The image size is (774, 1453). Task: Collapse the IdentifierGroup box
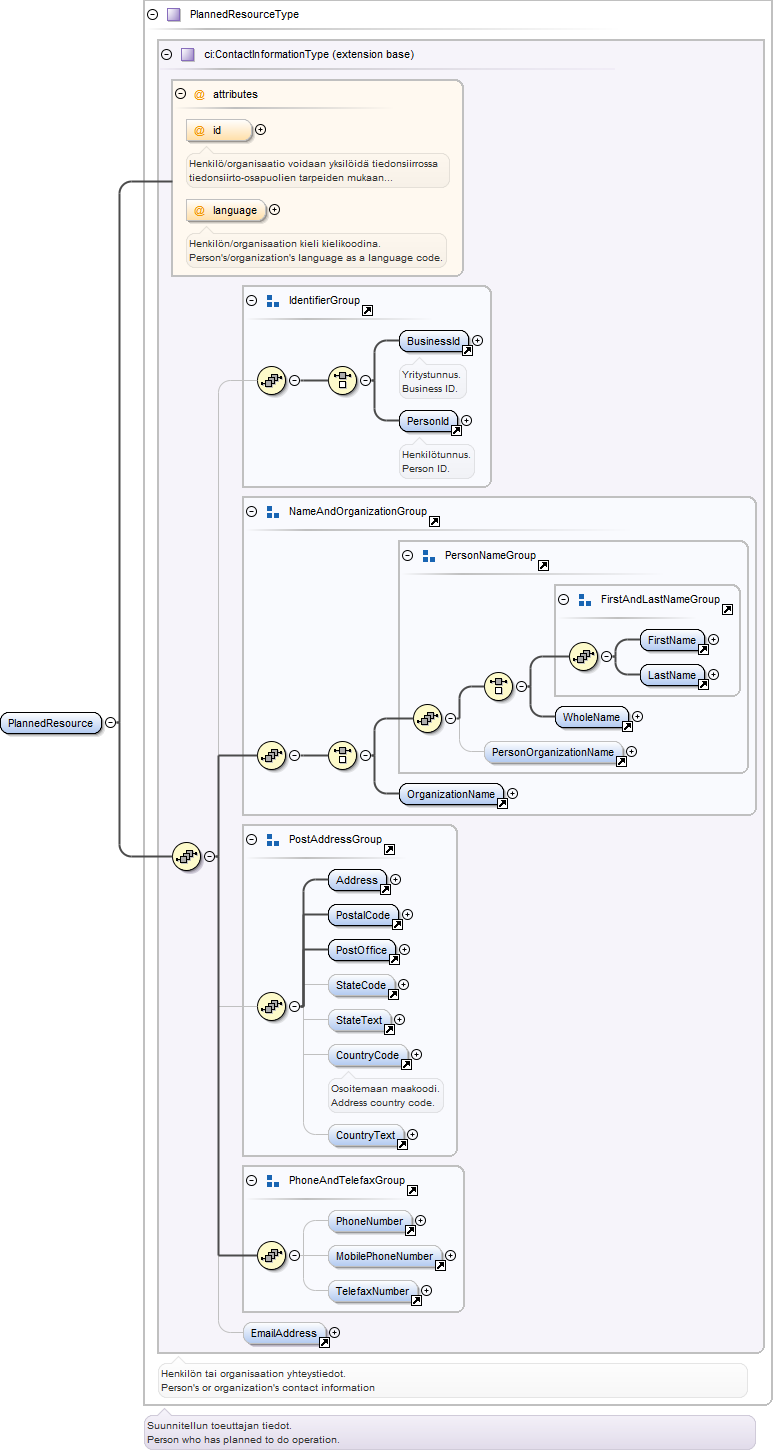pos(252,300)
